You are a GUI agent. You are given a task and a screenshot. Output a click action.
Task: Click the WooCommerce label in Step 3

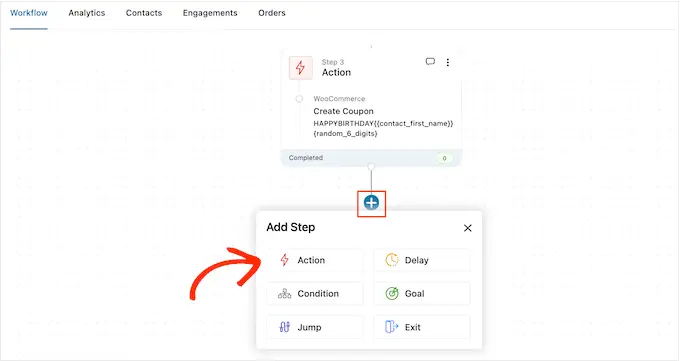[339, 99]
